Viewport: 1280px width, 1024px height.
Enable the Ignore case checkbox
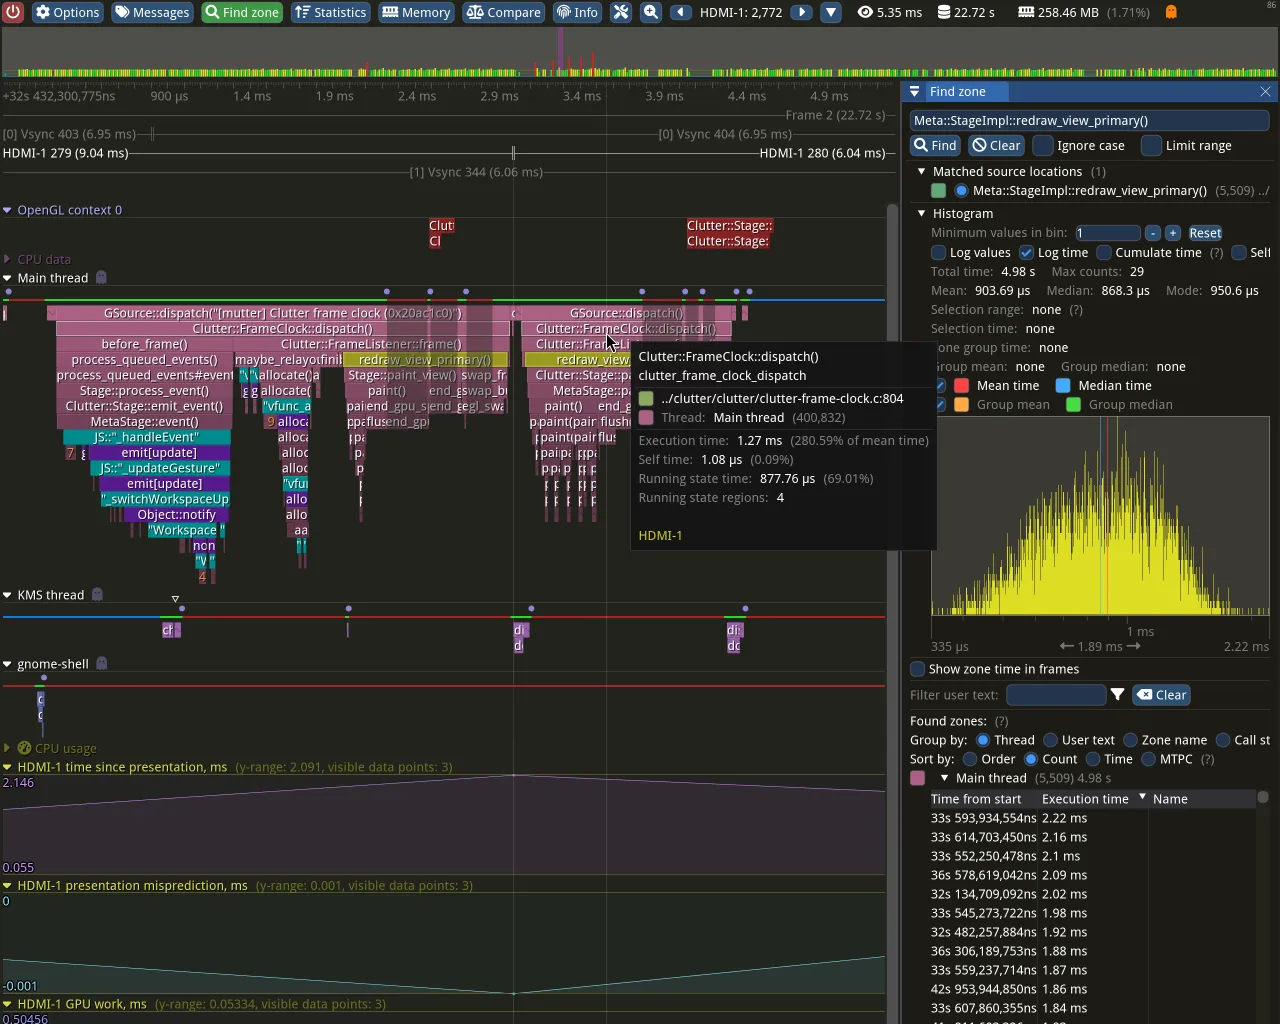click(x=1044, y=146)
